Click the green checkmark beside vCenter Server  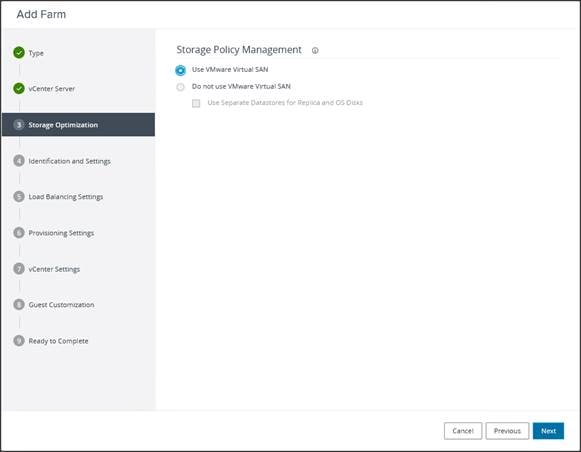19,89
